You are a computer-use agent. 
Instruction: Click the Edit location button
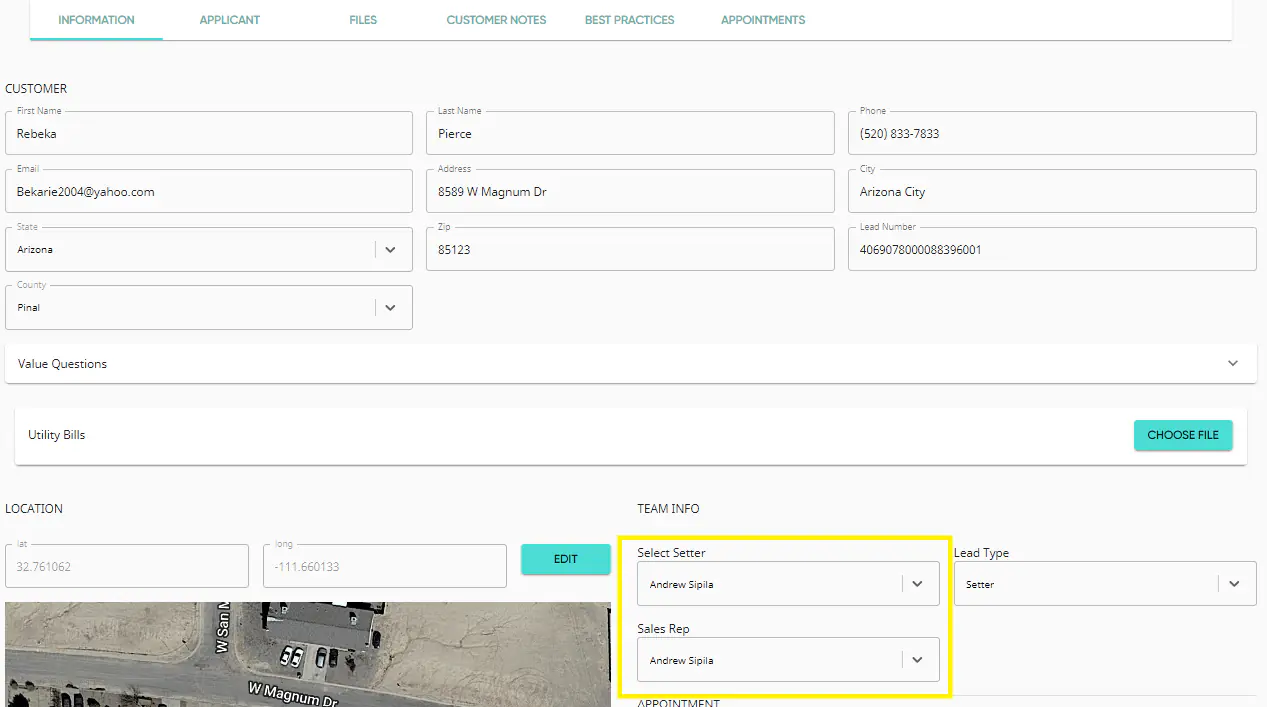(x=566, y=559)
